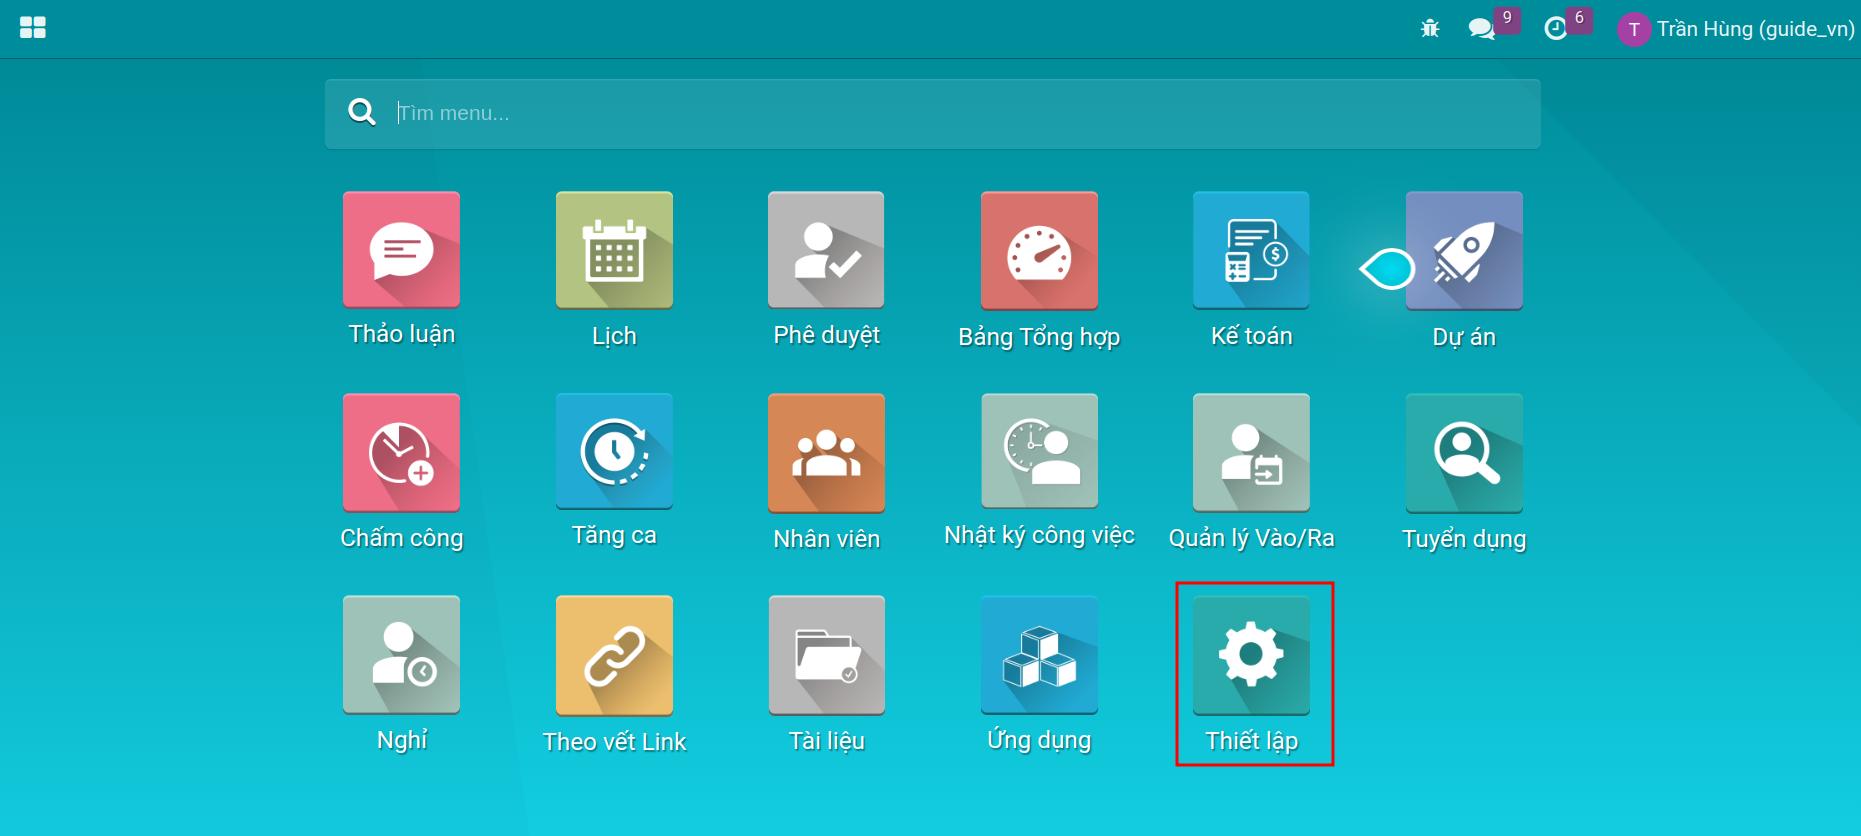Launch the Kế toán accounting app

click(1251, 250)
